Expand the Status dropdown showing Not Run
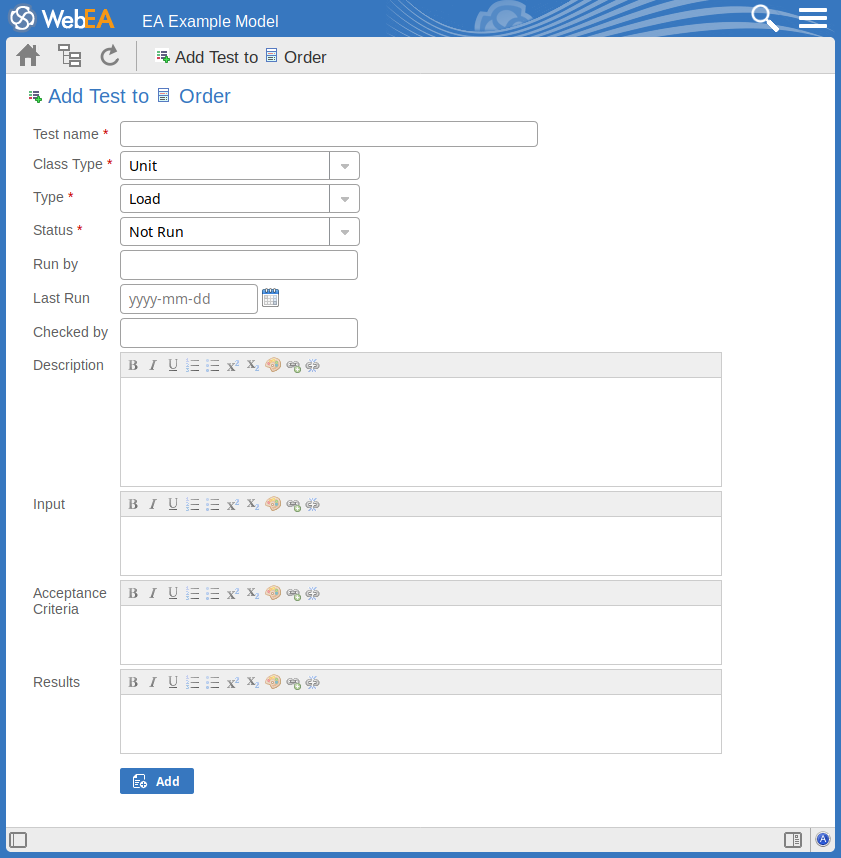The image size is (841, 858). 344,232
